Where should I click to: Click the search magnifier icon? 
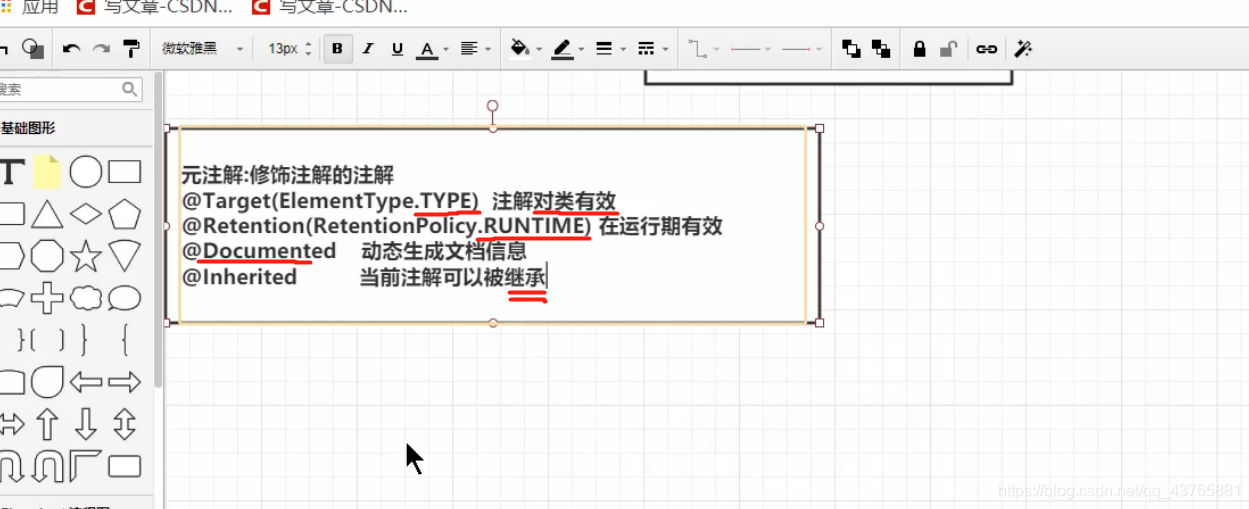130,89
